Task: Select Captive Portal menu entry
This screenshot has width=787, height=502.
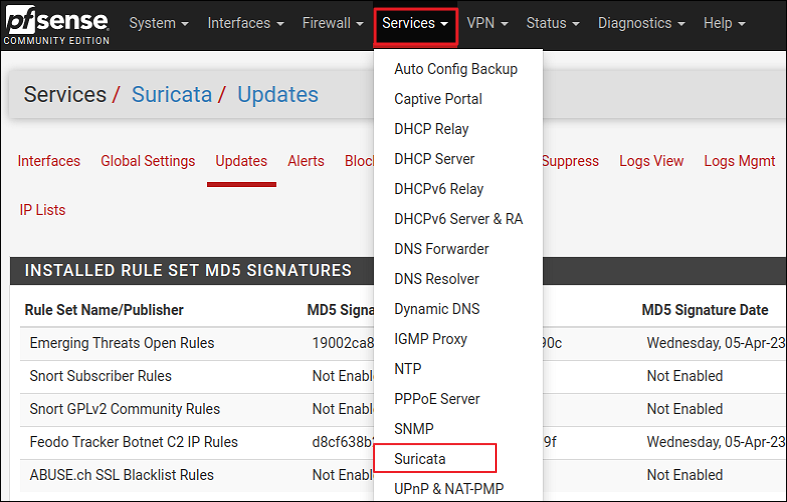Action: [438, 99]
